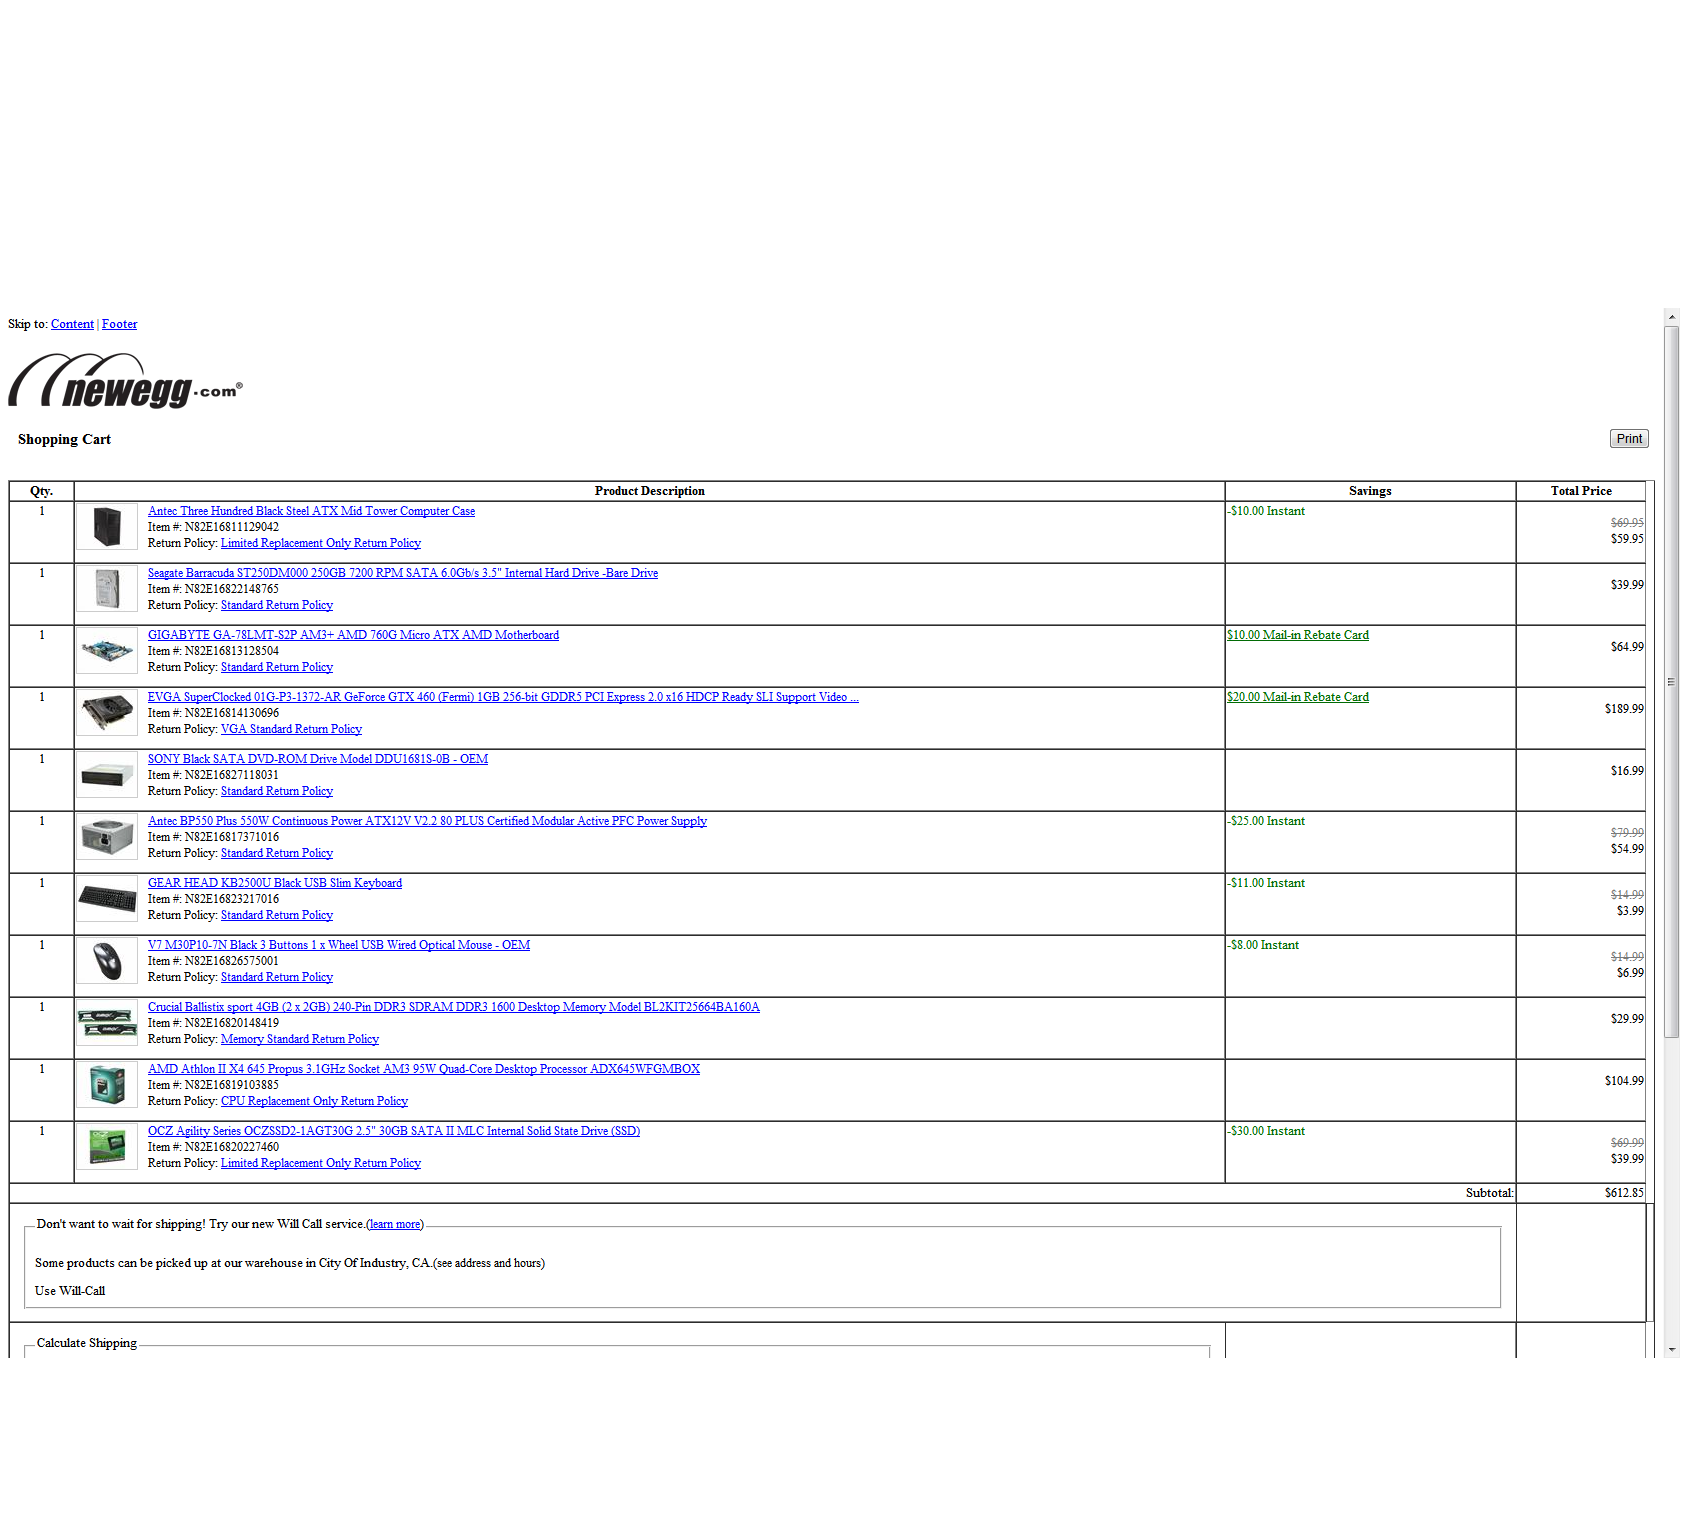Viewport: 1700px width, 1540px height.
Task: Open Crucial Ballistix sport 4GB memory link
Action: 454,1007
